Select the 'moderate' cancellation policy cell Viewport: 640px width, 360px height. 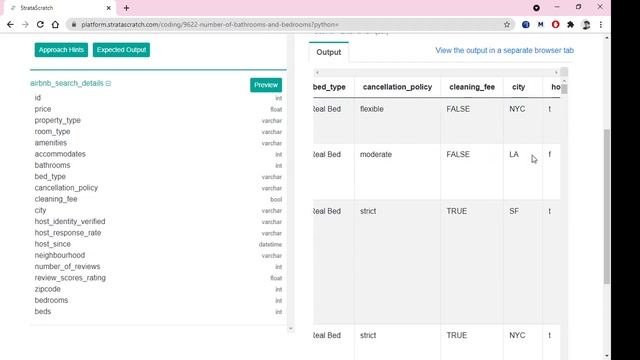click(x=376, y=154)
